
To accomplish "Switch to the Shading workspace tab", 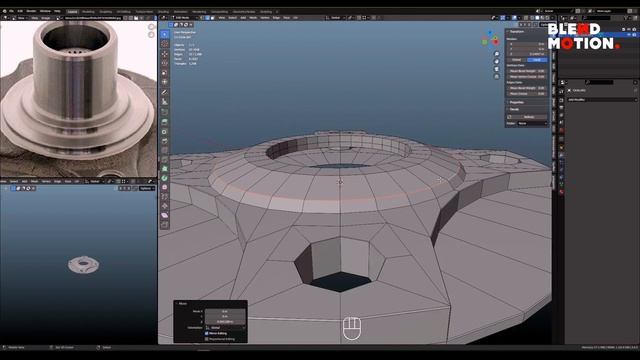I will click(163, 11).
